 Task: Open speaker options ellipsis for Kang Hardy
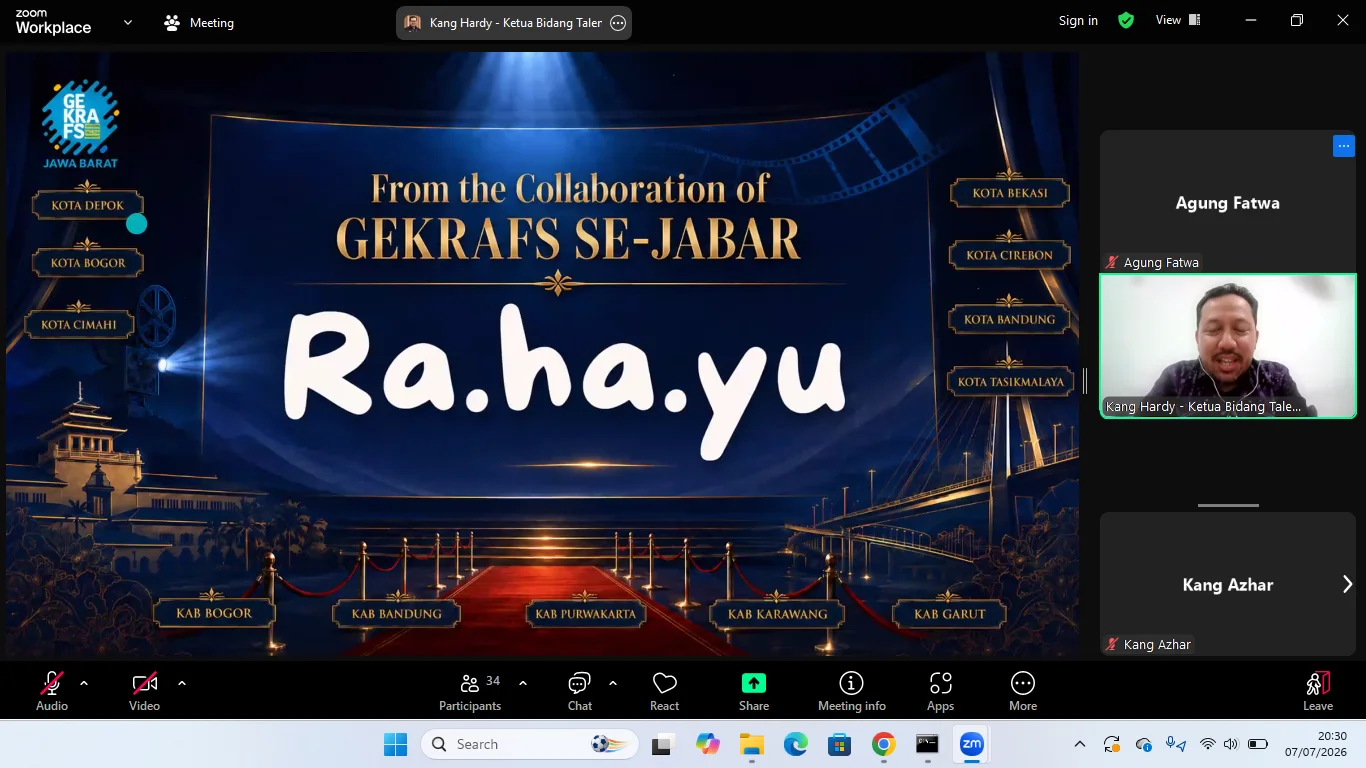[618, 23]
